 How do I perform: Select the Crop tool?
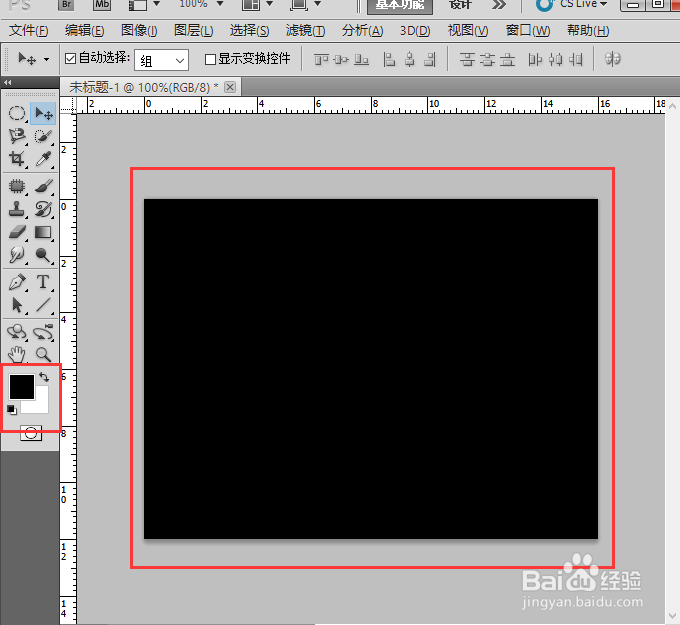[17, 159]
